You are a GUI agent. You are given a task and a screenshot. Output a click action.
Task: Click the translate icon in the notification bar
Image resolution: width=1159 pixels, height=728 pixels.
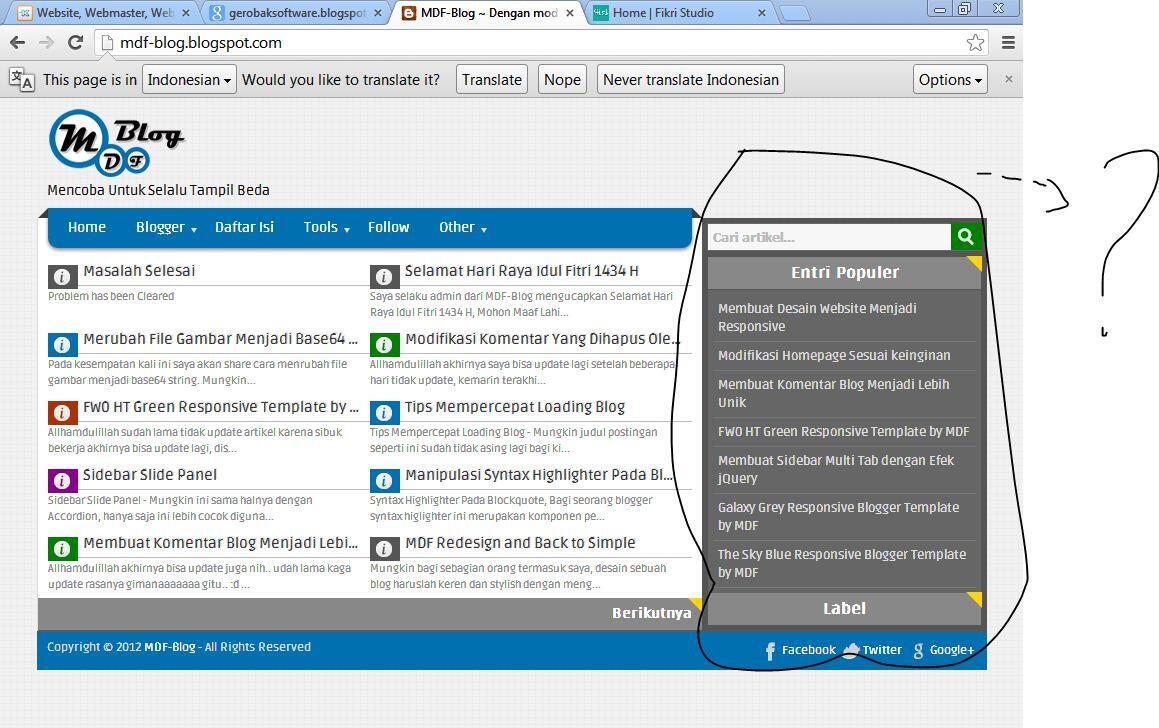click(22, 78)
